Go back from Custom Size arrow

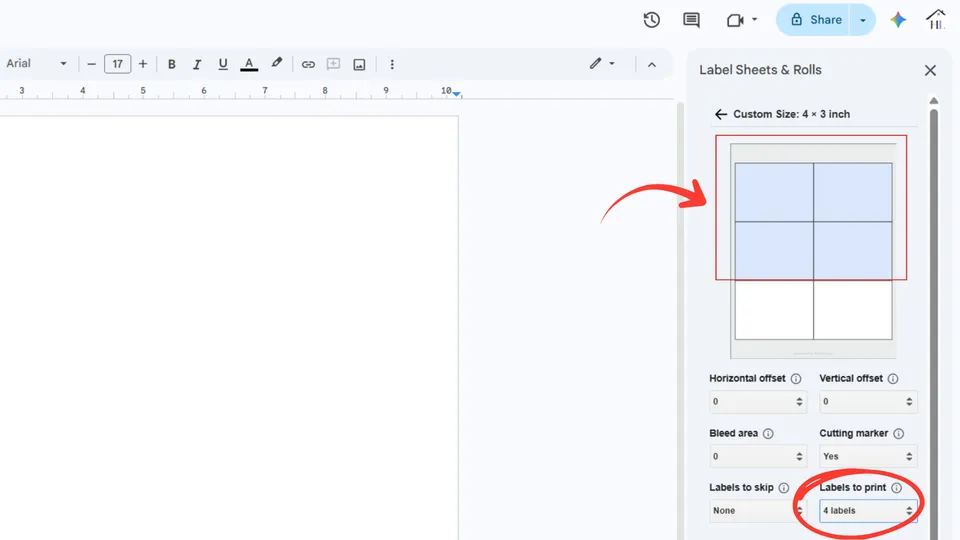click(721, 114)
